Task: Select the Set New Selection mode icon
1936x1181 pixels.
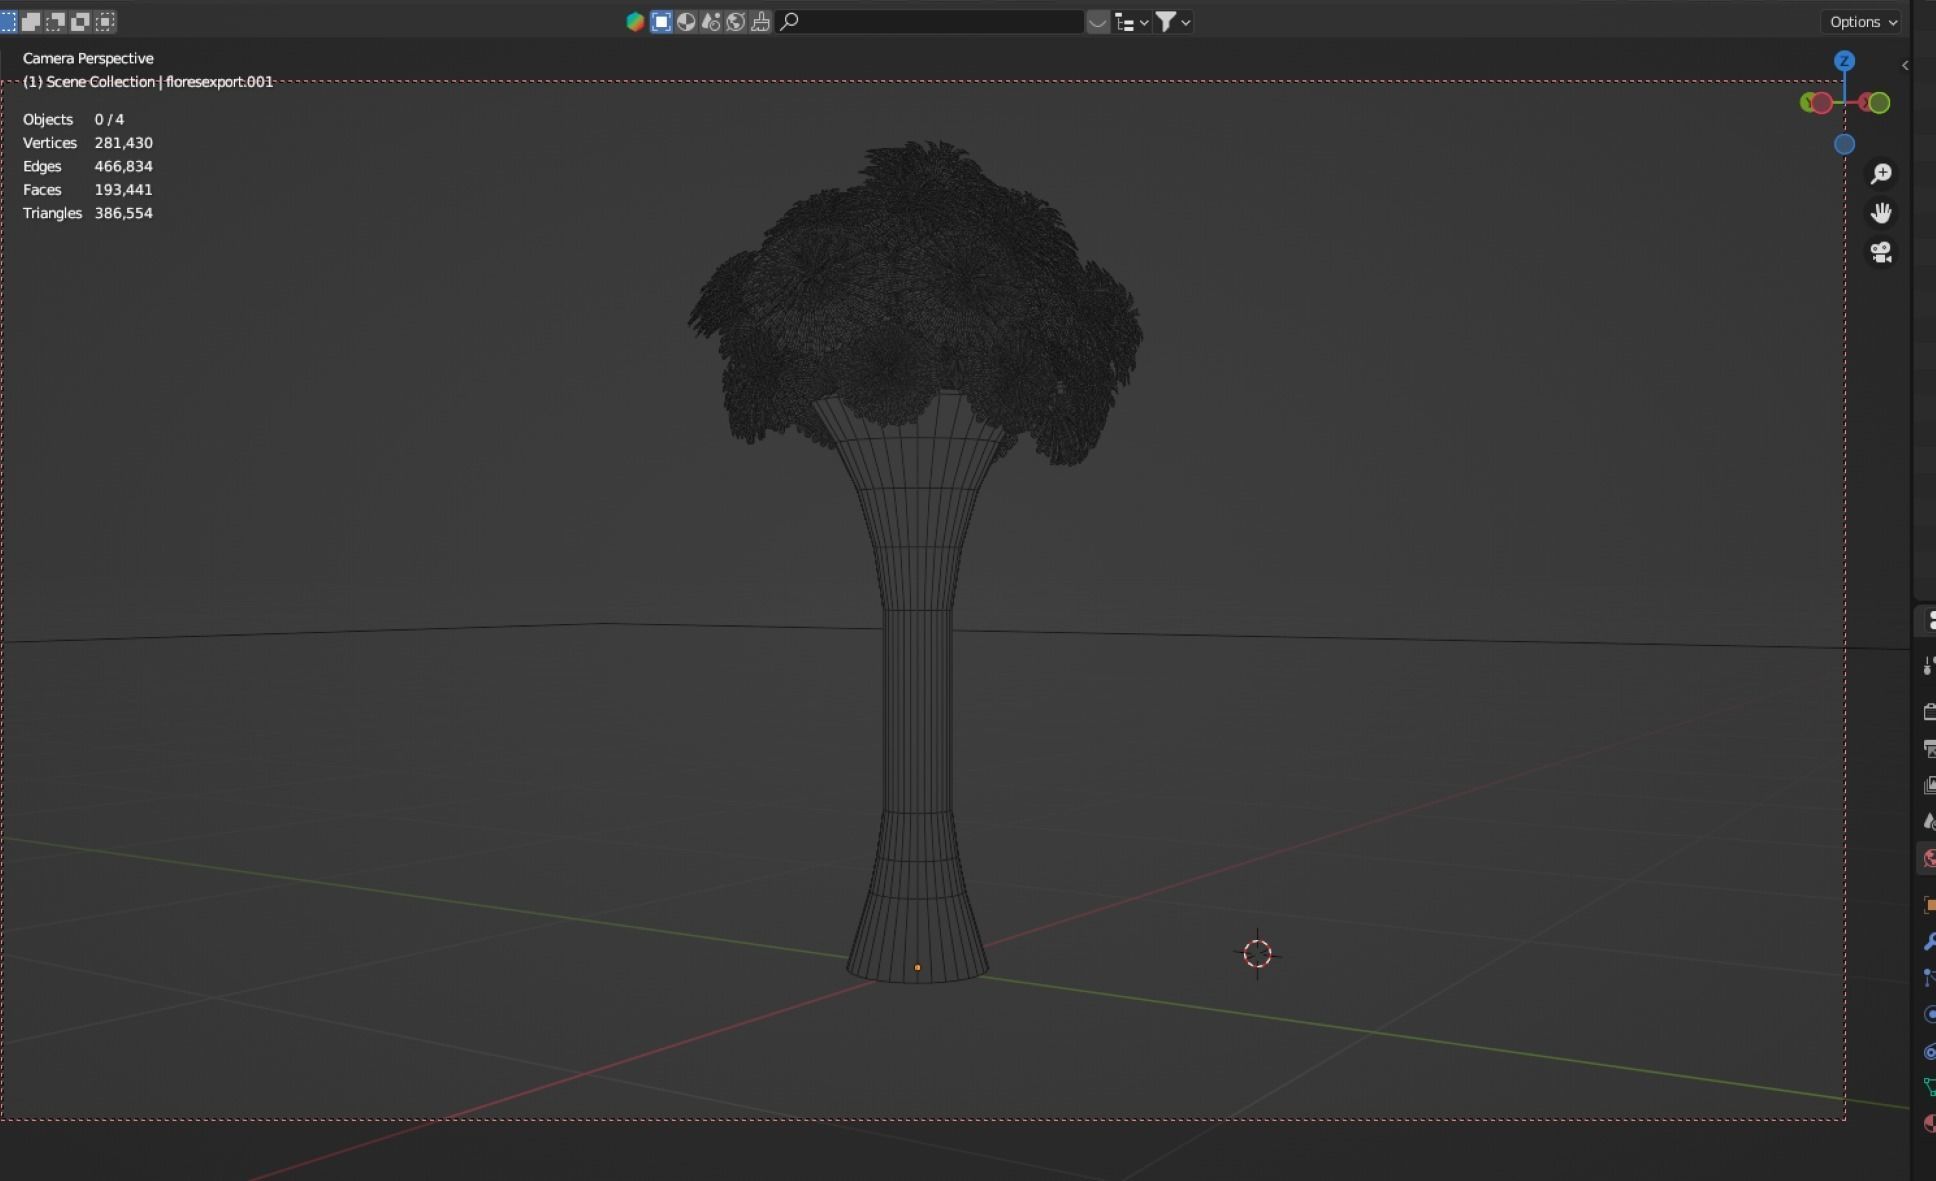Action: tap(8, 21)
